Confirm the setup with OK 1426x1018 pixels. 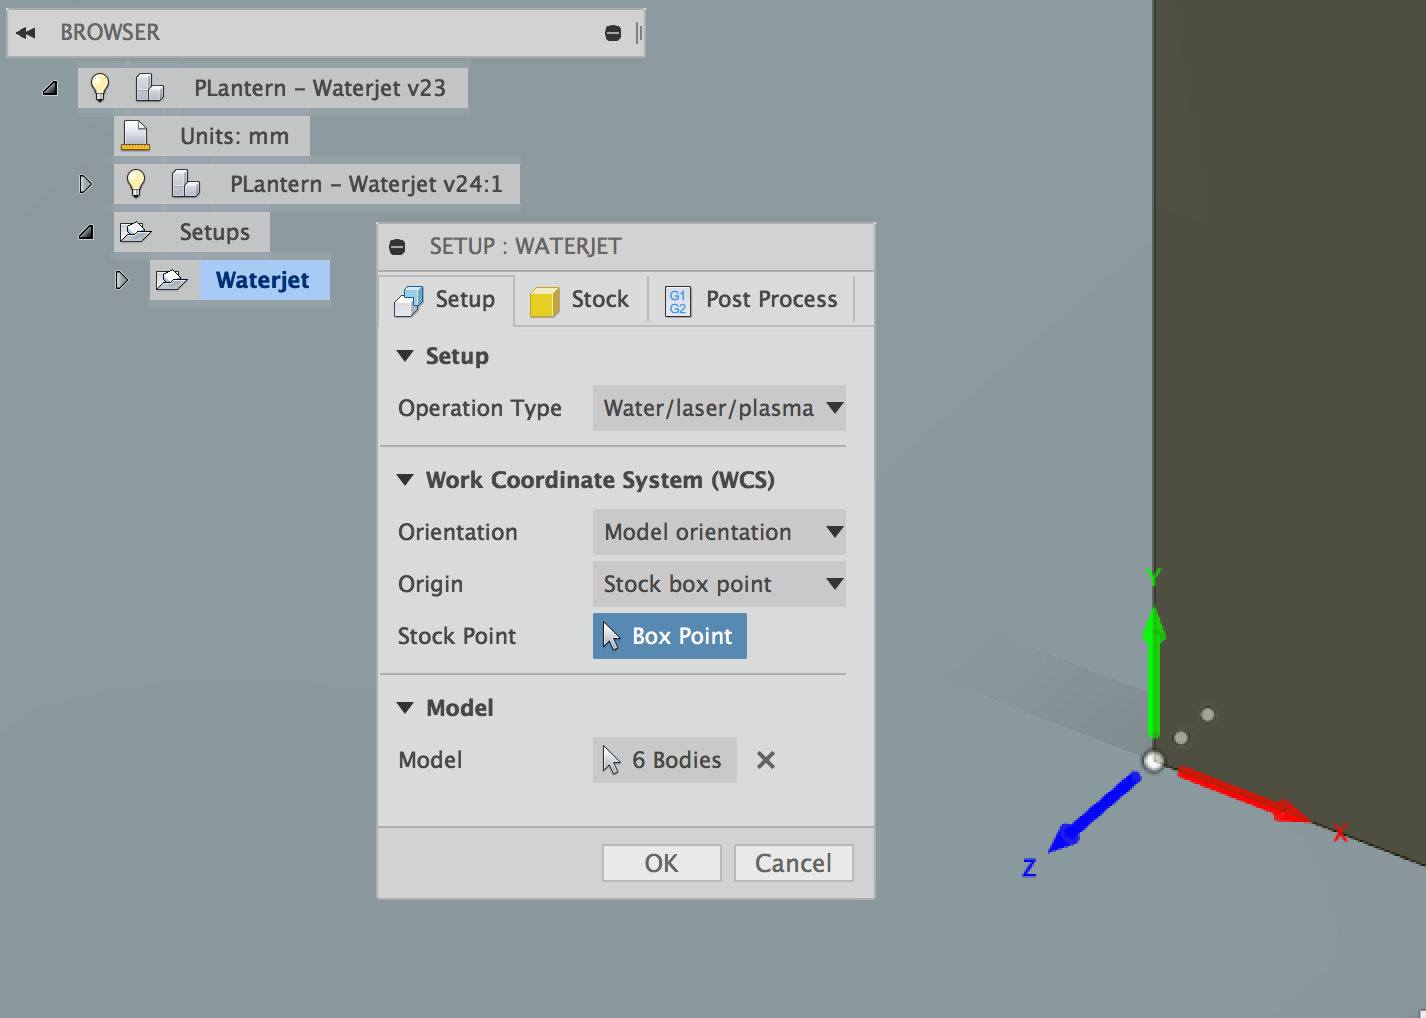pyautogui.click(x=661, y=863)
